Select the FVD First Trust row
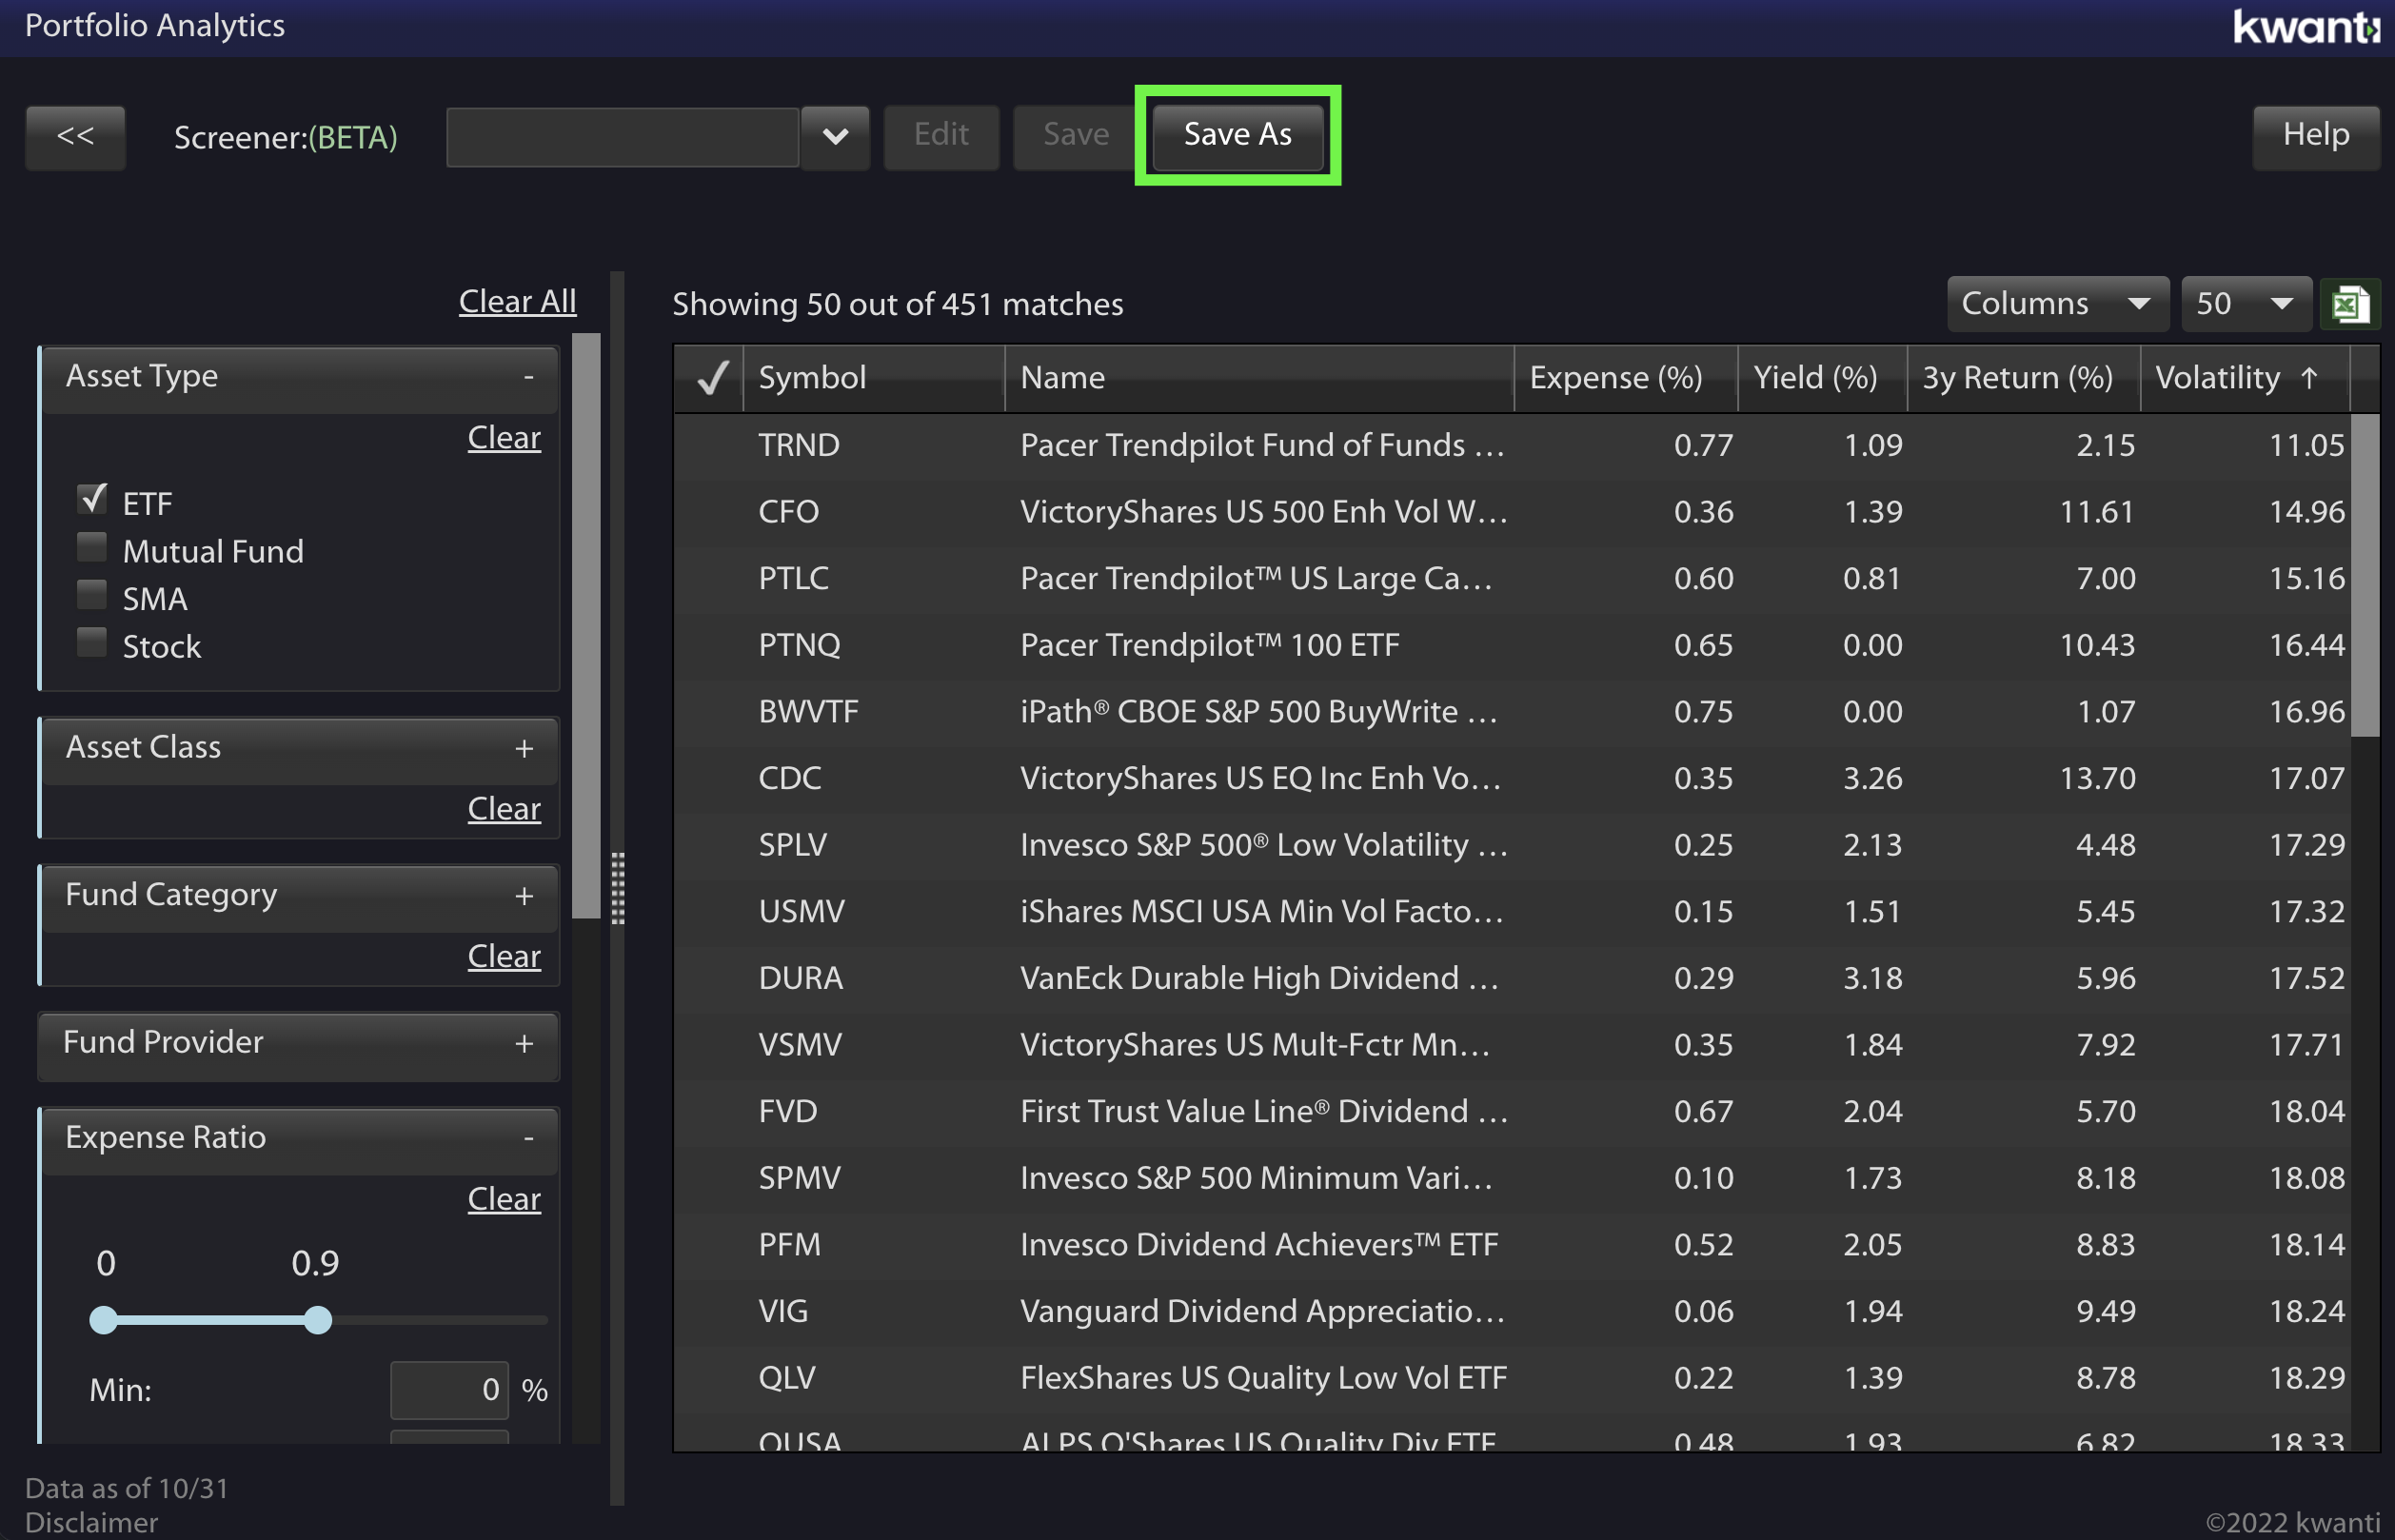This screenshot has width=2395, height=1540. 1511,1112
